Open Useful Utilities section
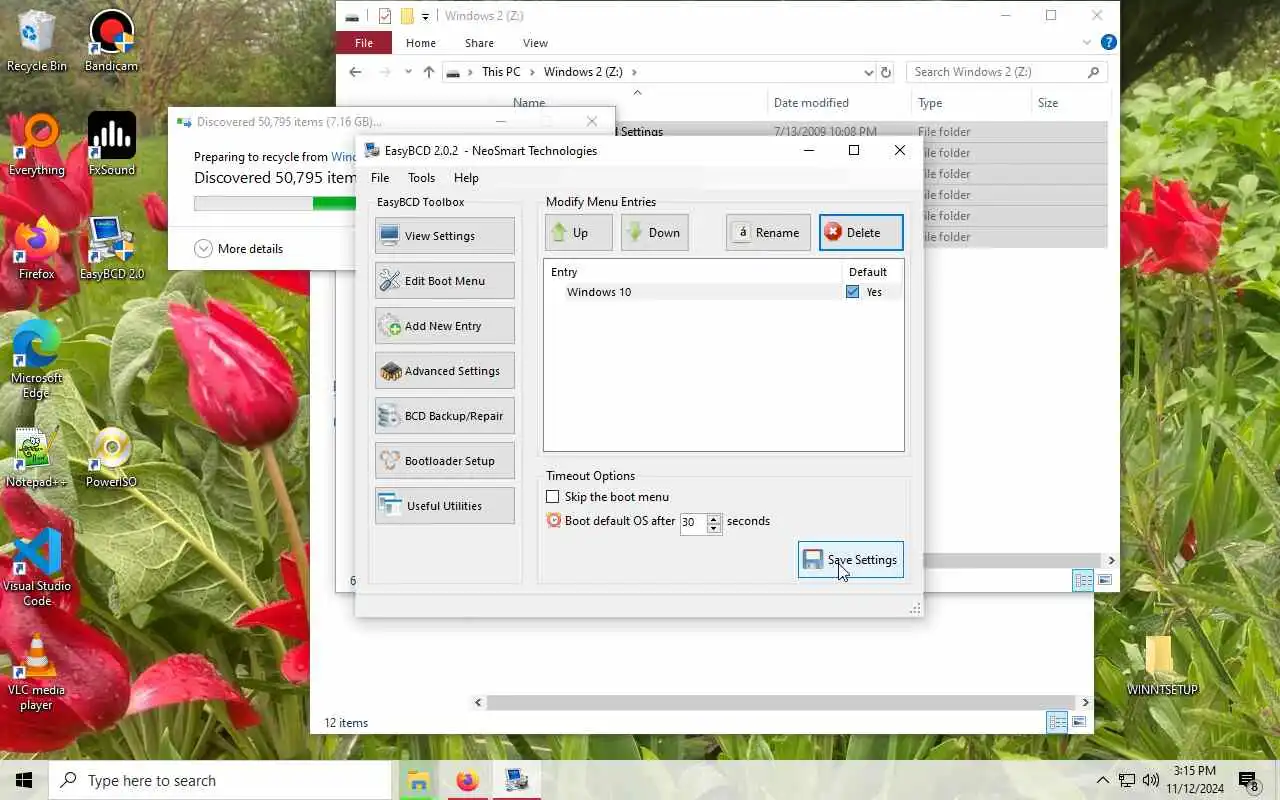The image size is (1280, 800). 445,506
